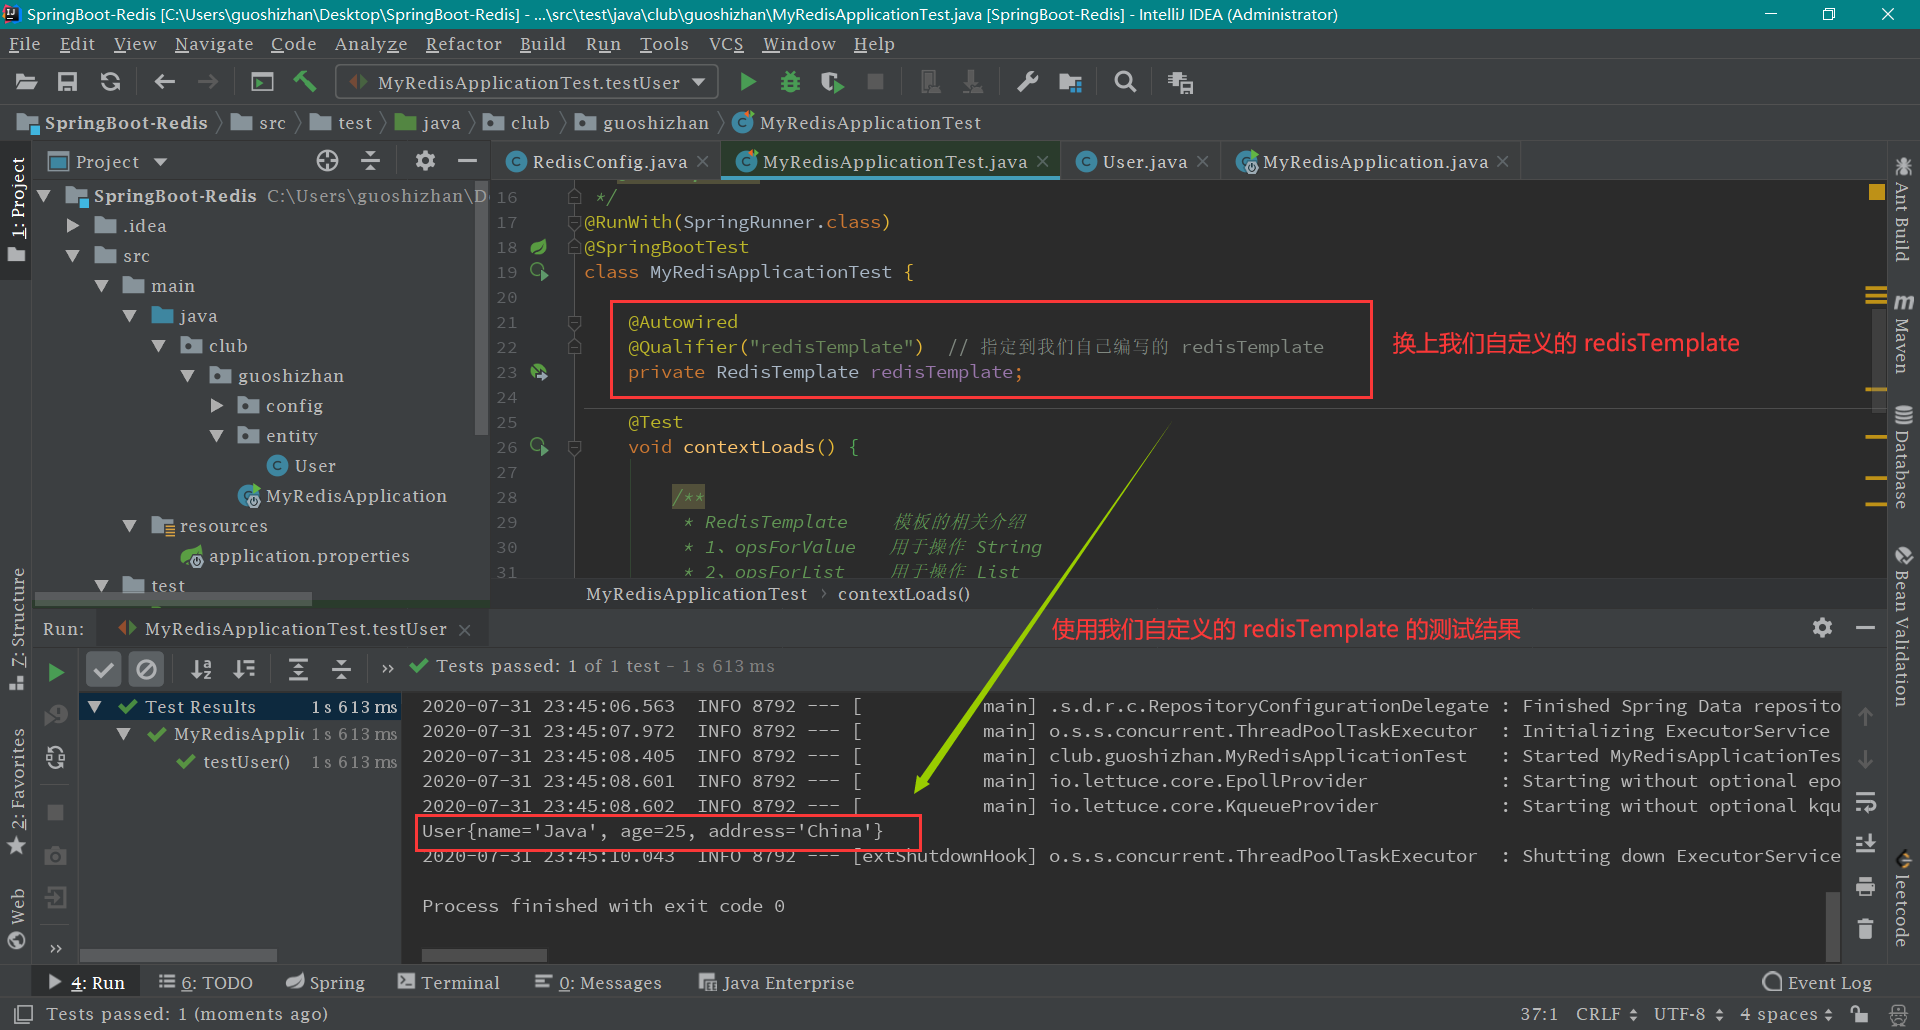Rerun the test with green arrow in Run panel
The width and height of the screenshot is (1920, 1030).
pos(56,672)
